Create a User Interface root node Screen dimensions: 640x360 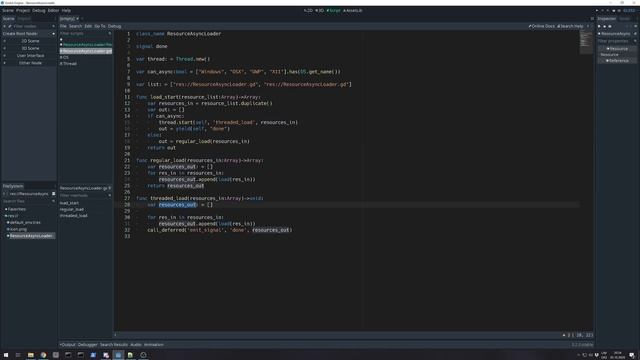30,56
